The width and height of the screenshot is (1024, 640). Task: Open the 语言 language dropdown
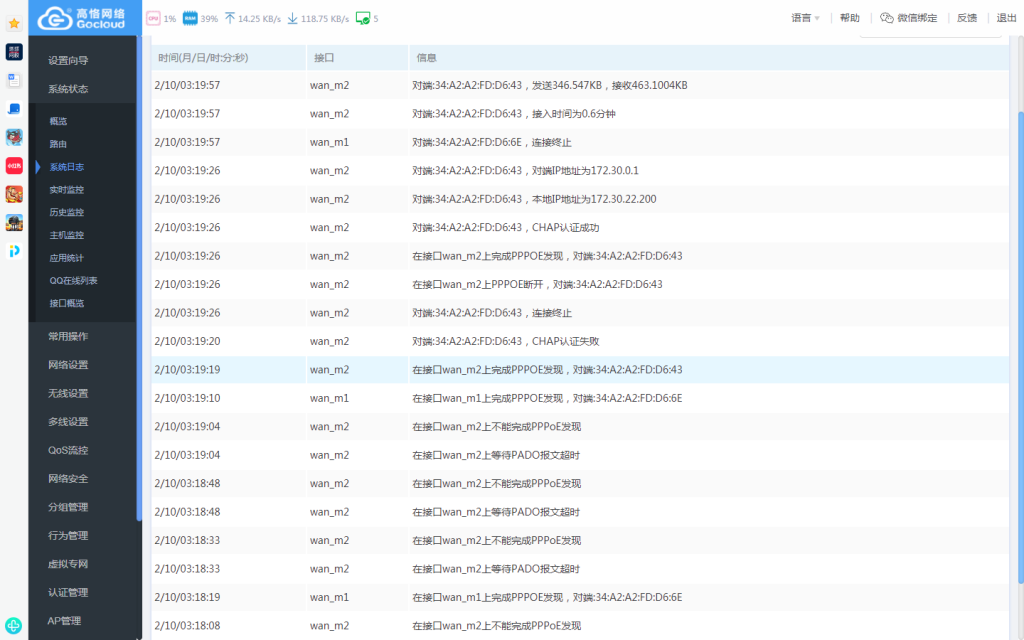(x=805, y=18)
